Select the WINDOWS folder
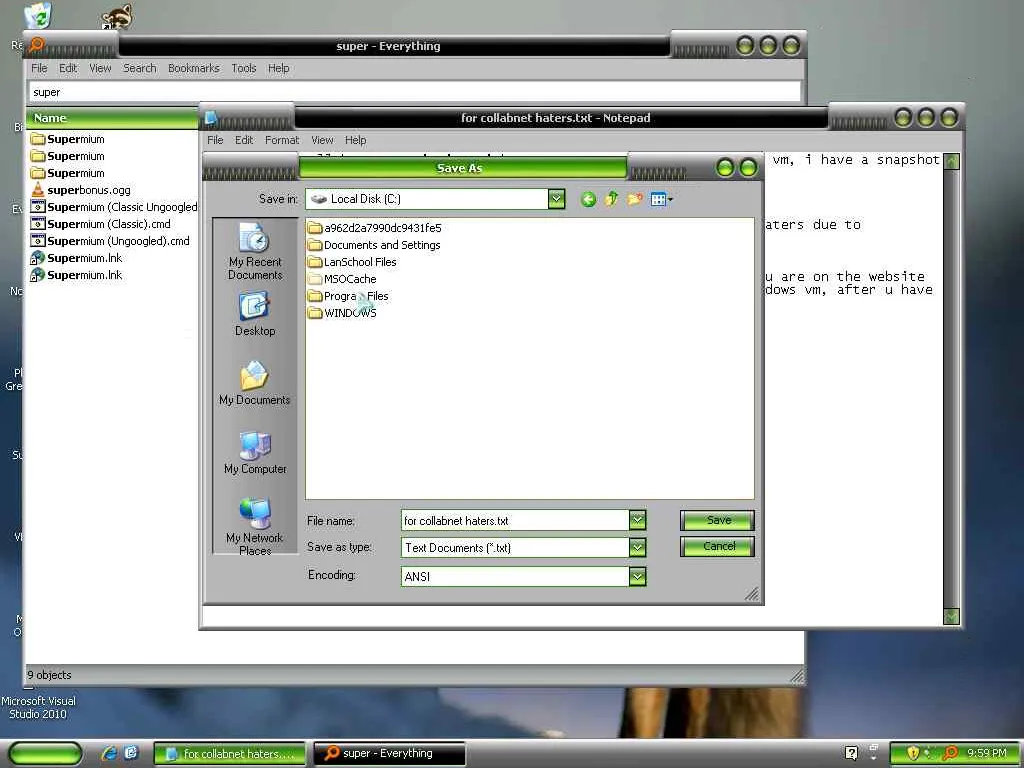The width and height of the screenshot is (1024, 768). 342,313
